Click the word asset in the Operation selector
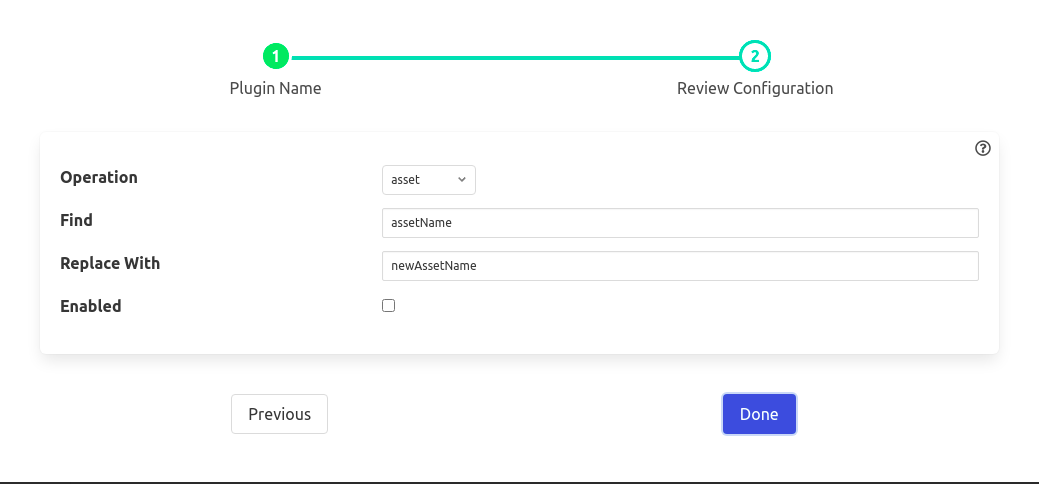Image resolution: width=1039 pixels, height=484 pixels. [406, 180]
